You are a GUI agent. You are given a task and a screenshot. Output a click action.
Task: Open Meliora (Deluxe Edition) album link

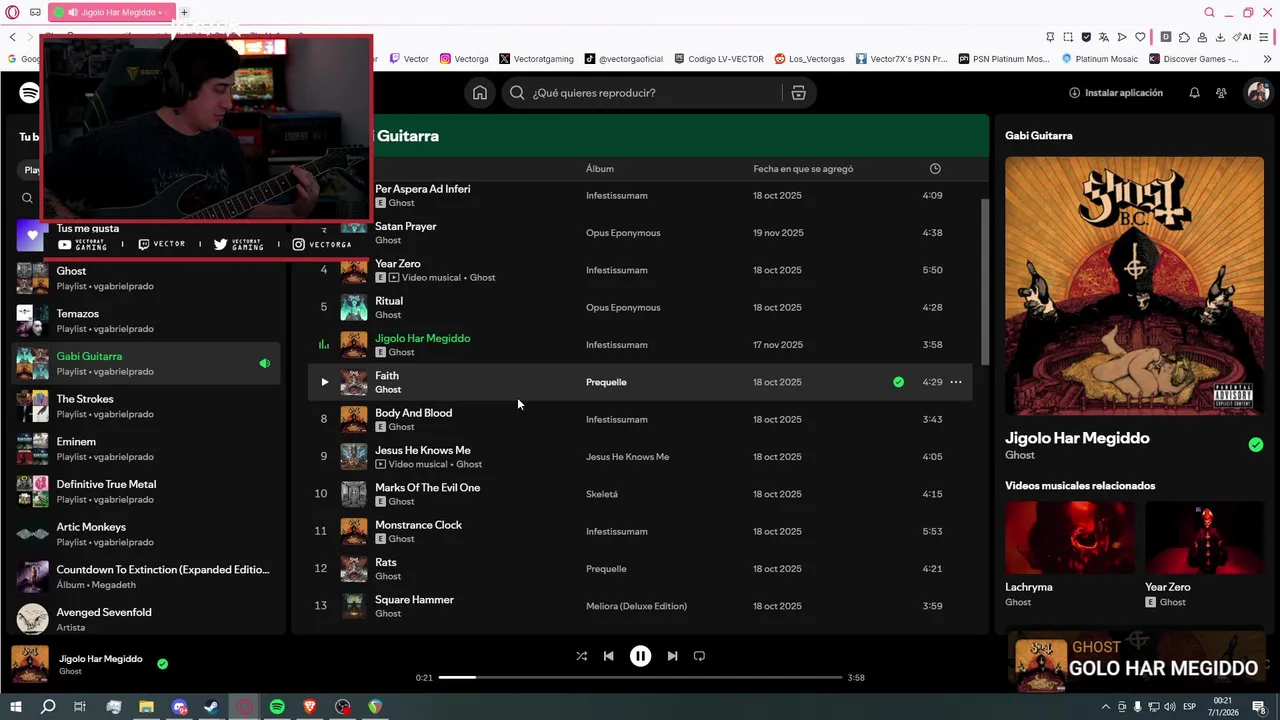click(x=636, y=606)
